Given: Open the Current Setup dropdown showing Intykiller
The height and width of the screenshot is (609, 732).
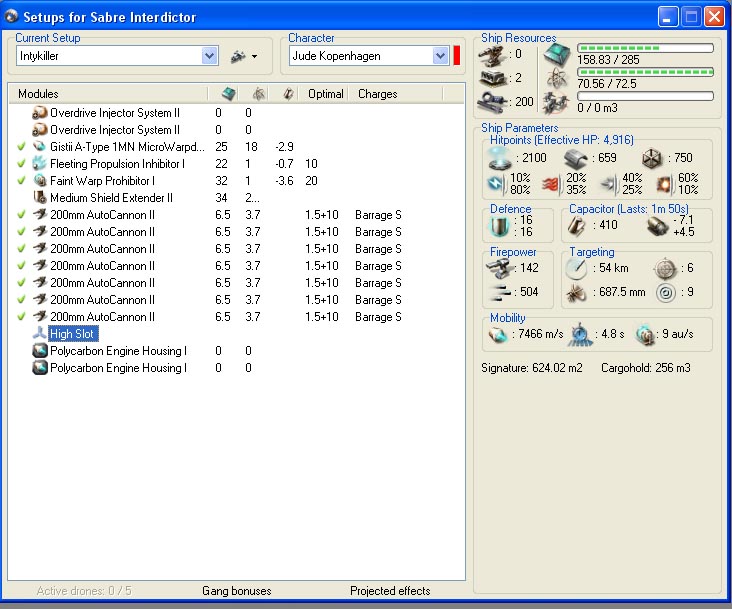Looking at the screenshot, I should coord(210,56).
